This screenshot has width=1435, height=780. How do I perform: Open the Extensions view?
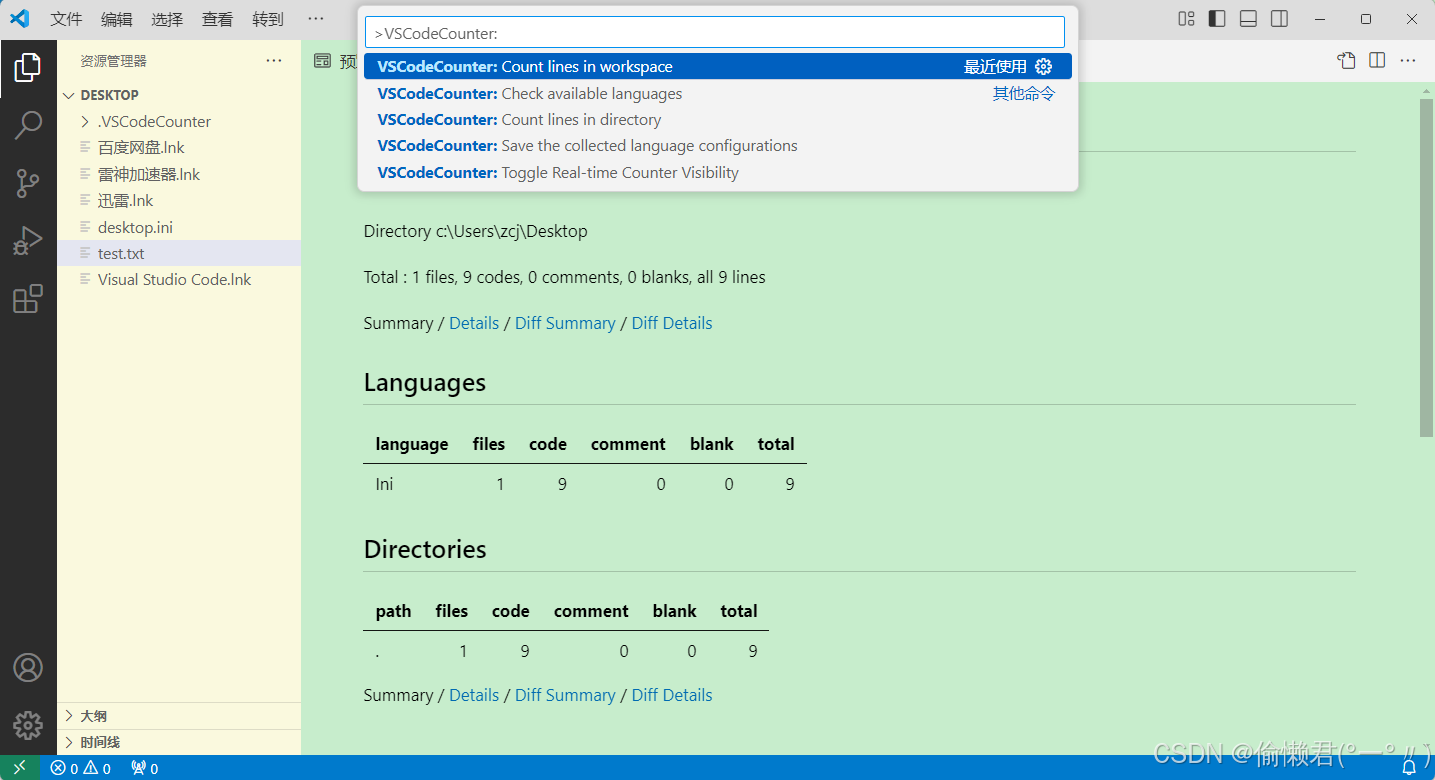point(28,299)
